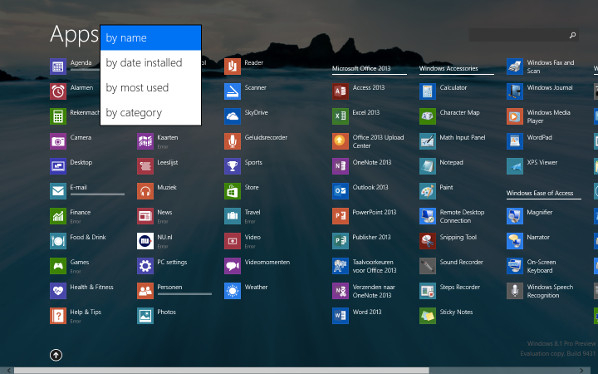Image resolution: width=598 pixels, height=374 pixels.
Task: Launch Windows Media Player icon
Action: click(515, 117)
